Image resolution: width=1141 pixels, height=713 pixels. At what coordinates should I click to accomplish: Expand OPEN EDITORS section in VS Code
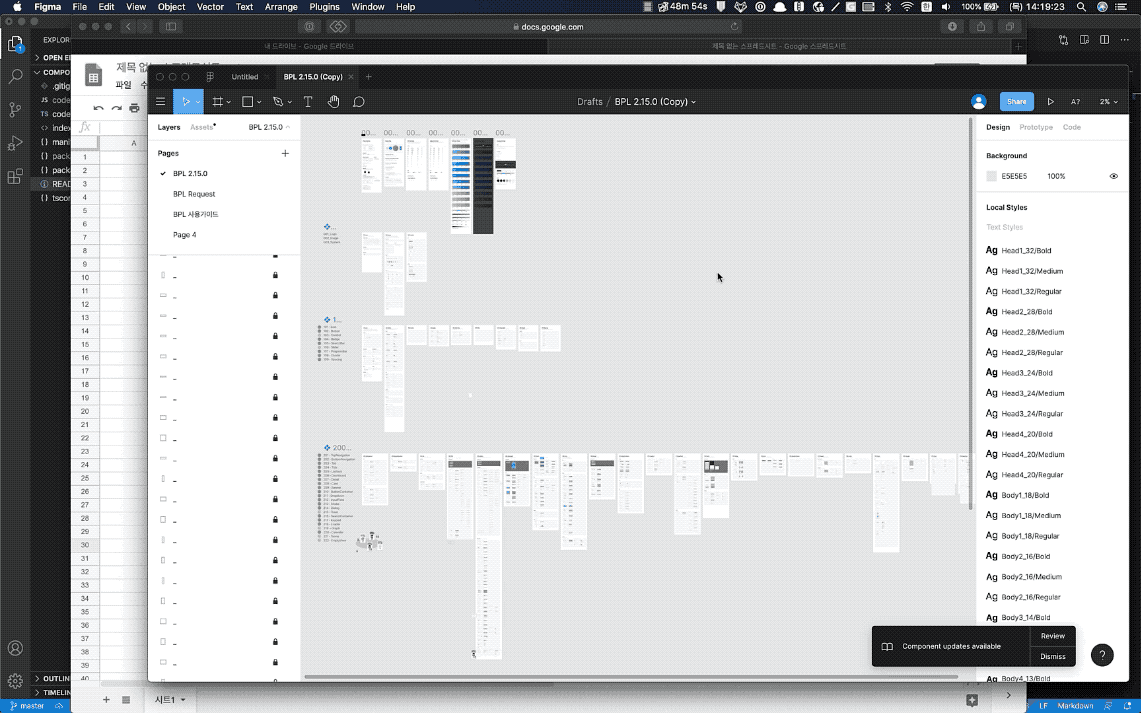click(x=37, y=57)
